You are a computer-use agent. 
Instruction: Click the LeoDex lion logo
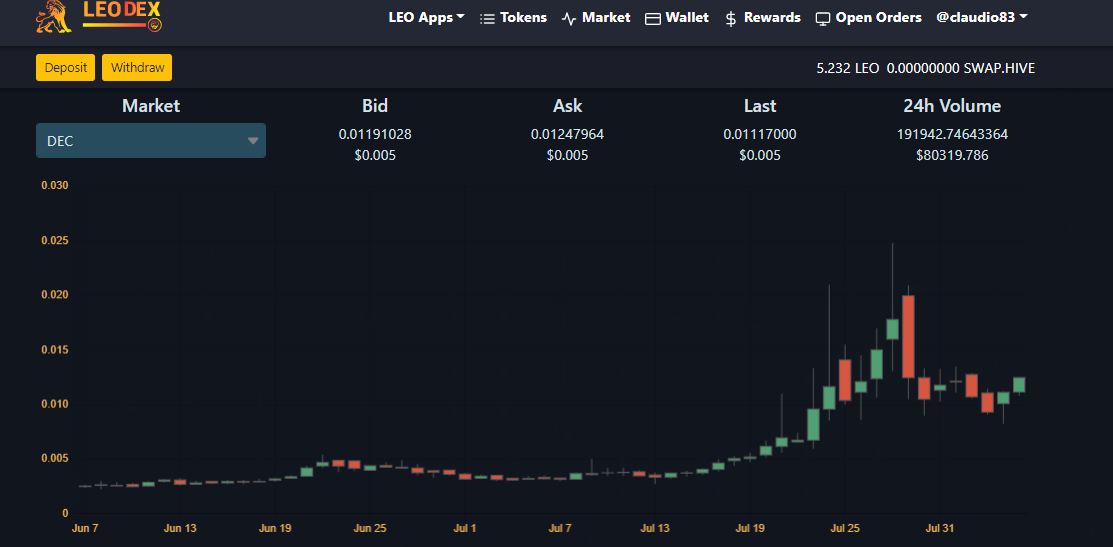(54, 17)
